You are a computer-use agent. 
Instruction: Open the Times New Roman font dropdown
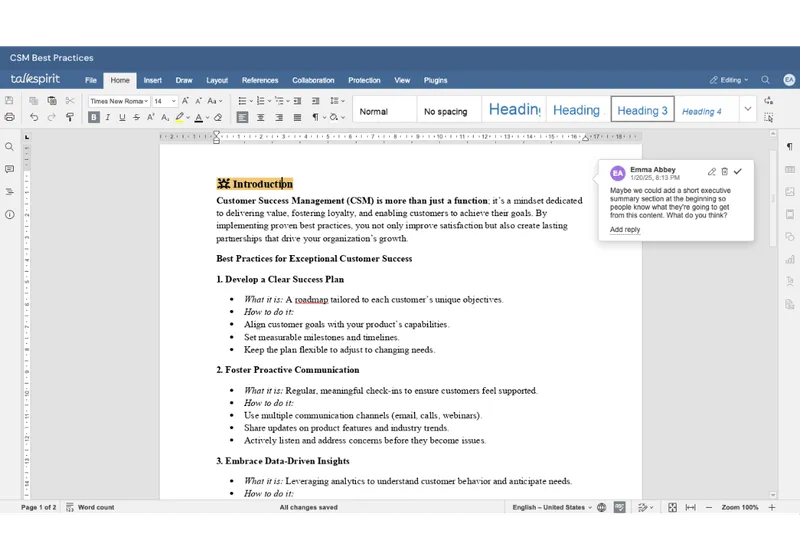(x=119, y=101)
